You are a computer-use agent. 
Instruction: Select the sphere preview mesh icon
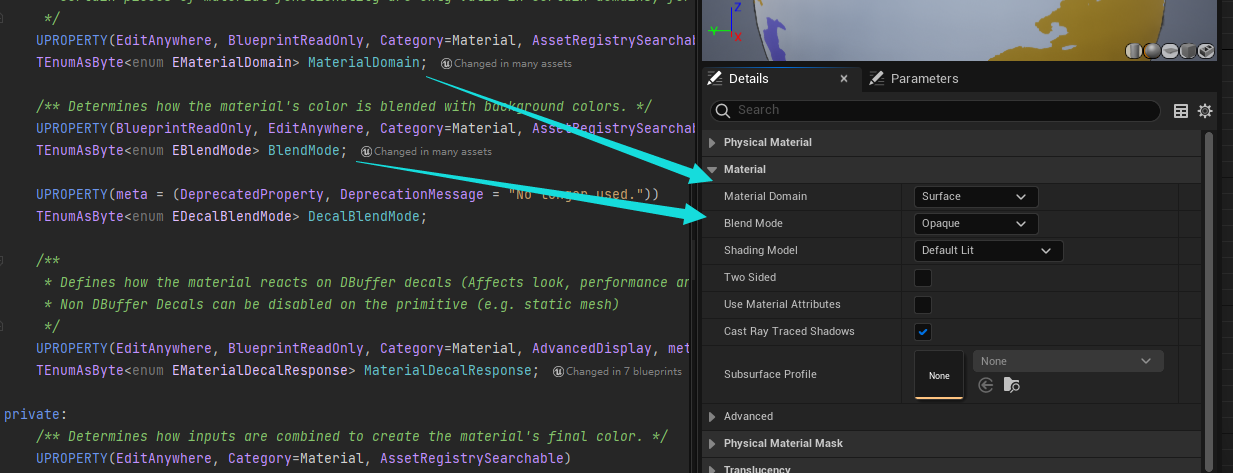[1152, 51]
